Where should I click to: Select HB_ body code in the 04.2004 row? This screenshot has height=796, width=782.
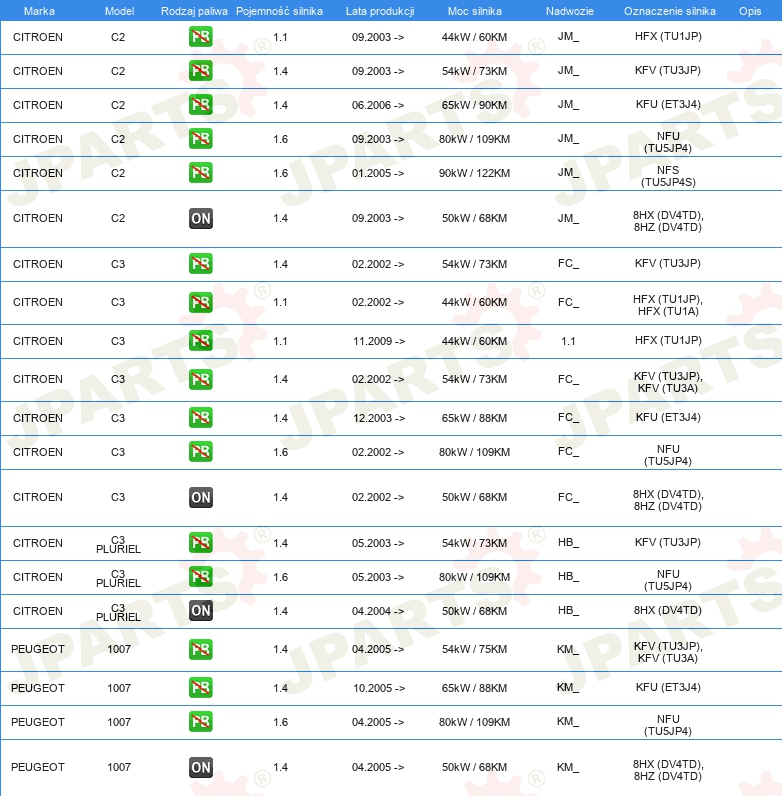click(x=568, y=610)
